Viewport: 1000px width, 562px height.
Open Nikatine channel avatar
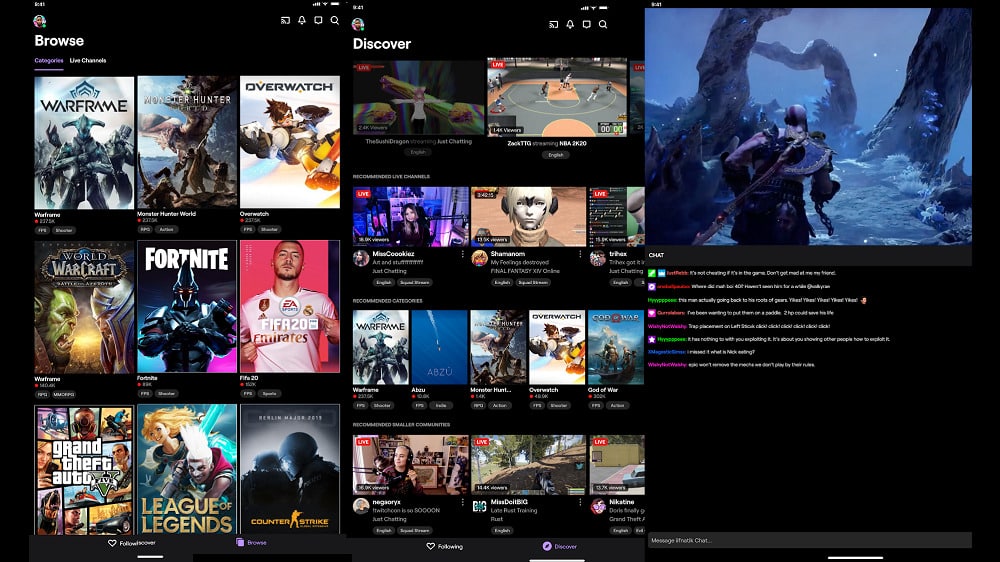(x=598, y=506)
